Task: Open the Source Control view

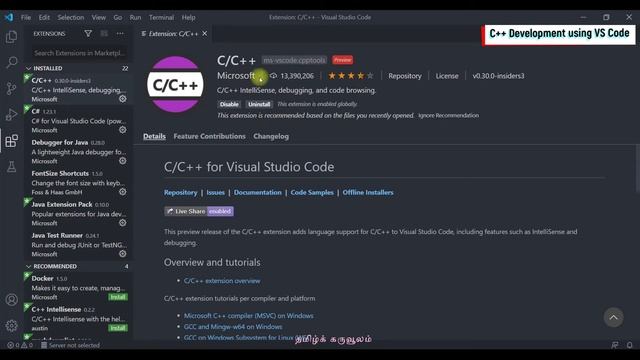Action: [11, 88]
